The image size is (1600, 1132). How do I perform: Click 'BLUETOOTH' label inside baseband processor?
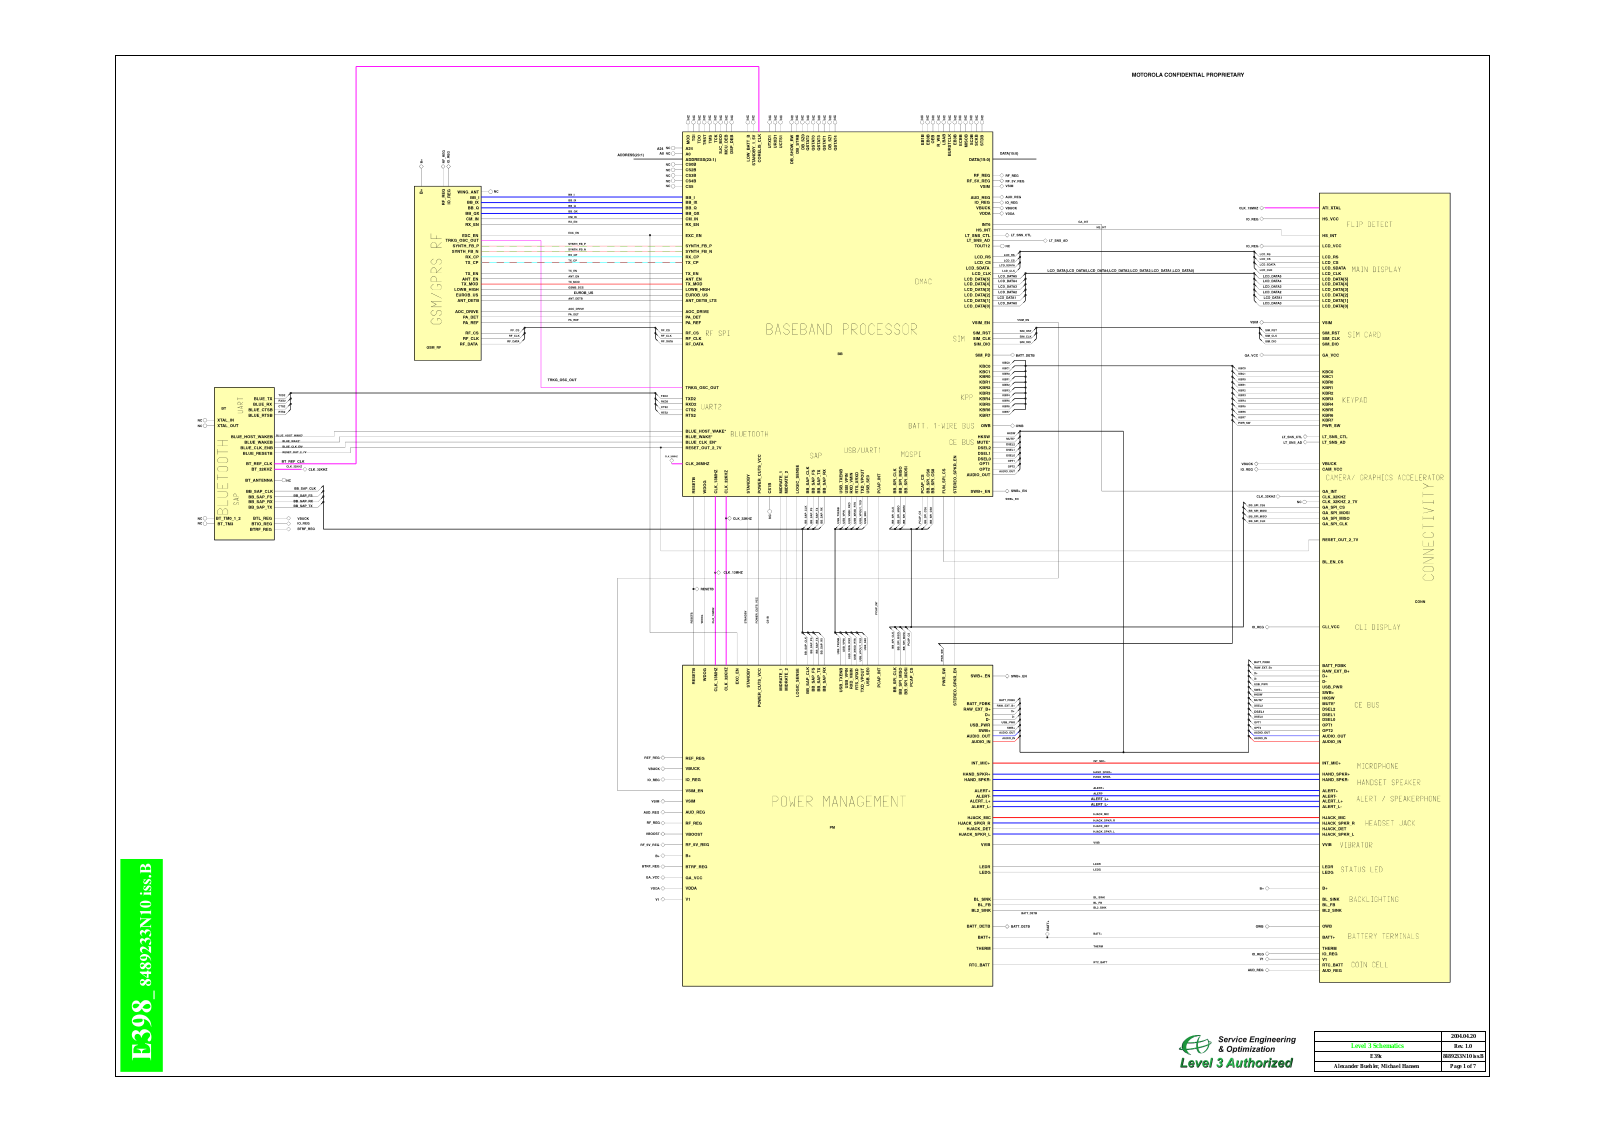(750, 434)
